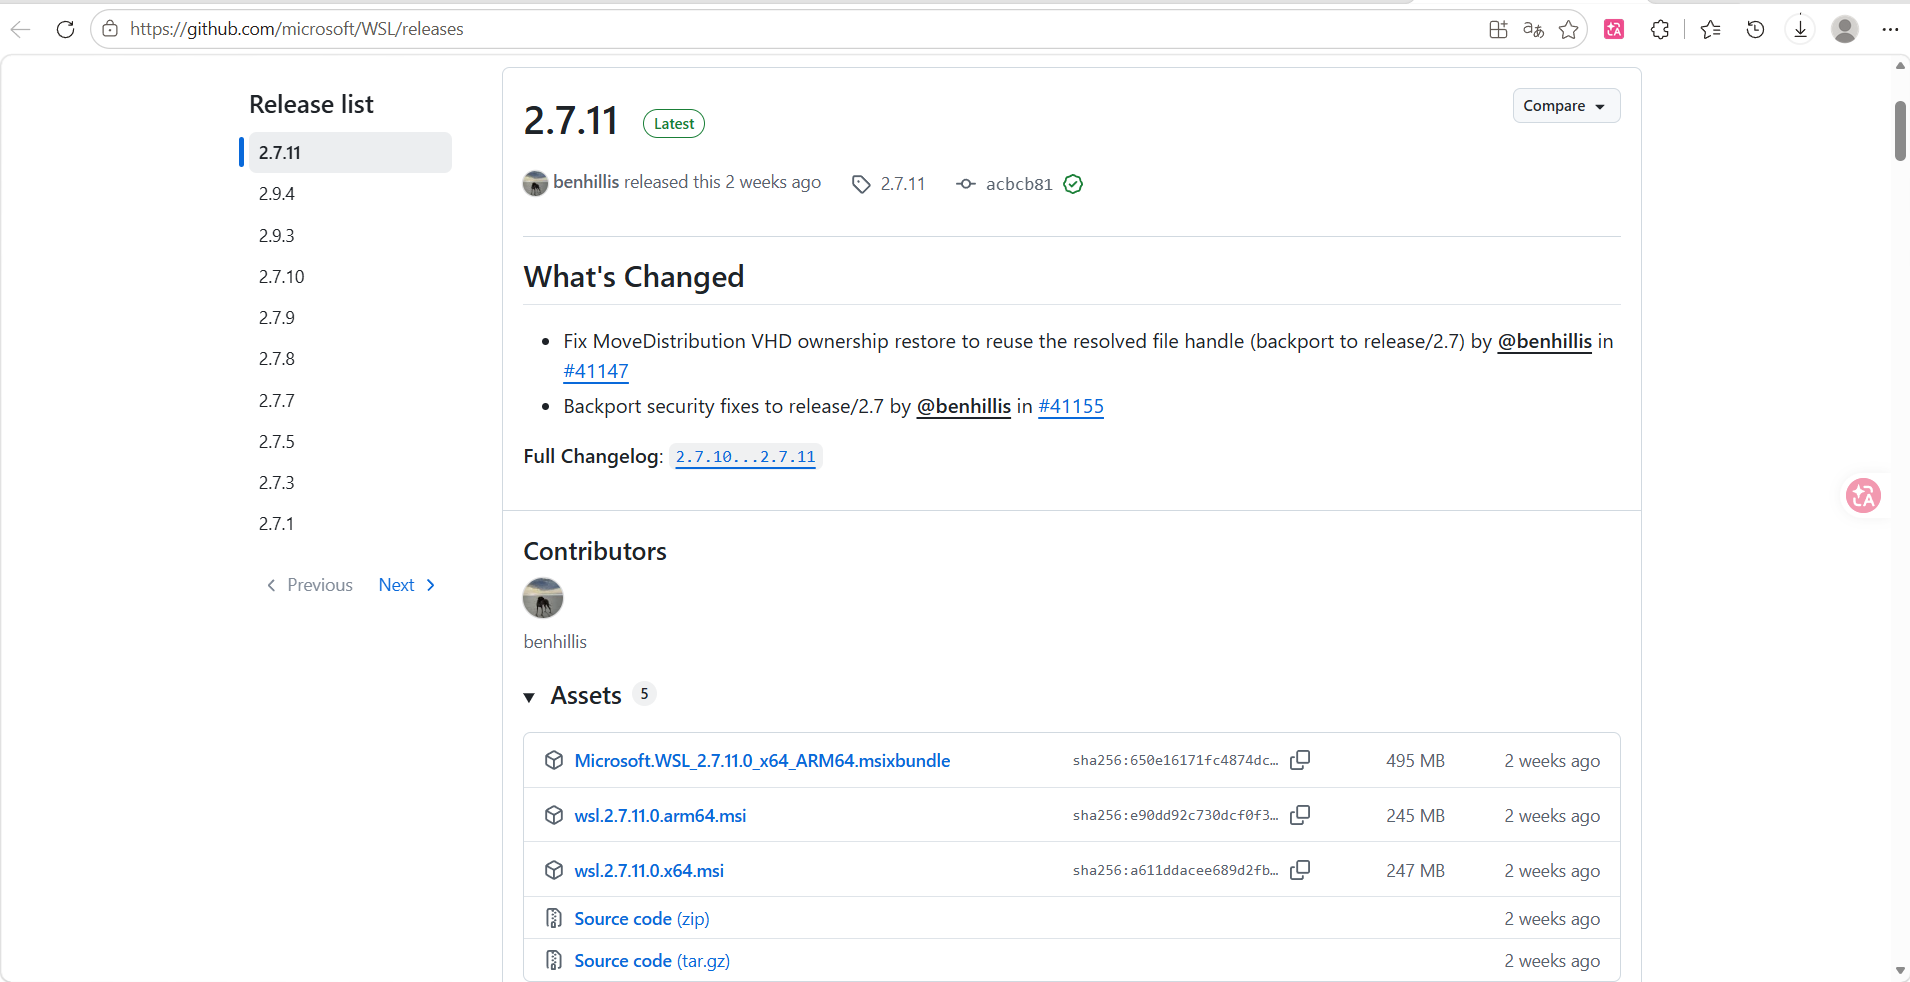The height and width of the screenshot is (982, 1910).
Task: Copy sha256 of the arm64.msi asset
Action: coord(1300,815)
